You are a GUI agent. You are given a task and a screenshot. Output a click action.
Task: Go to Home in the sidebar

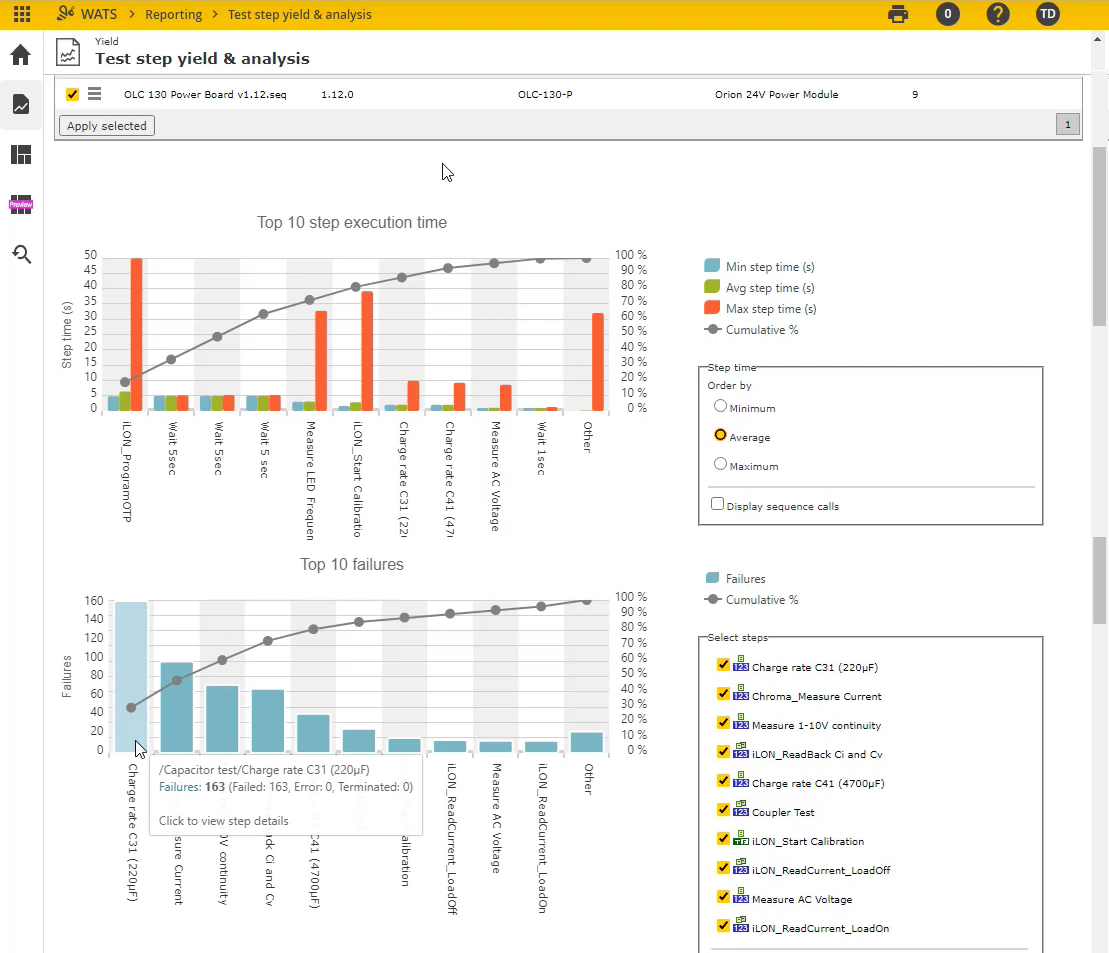(21, 54)
